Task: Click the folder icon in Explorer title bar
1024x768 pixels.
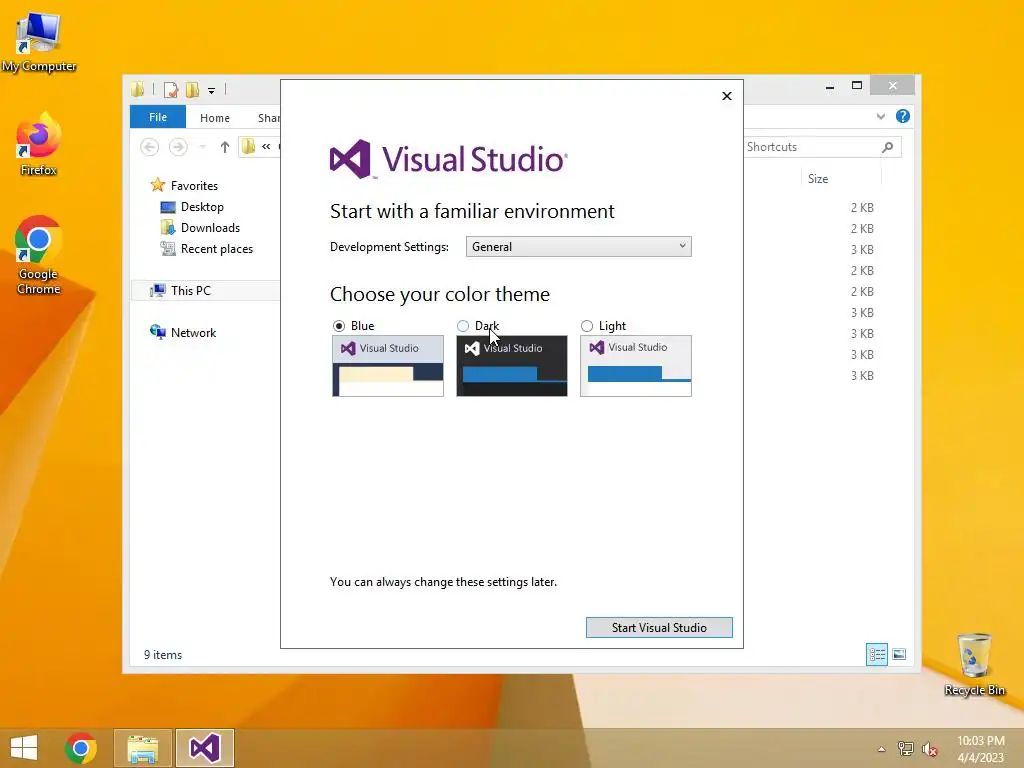Action: (x=138, y=89)
